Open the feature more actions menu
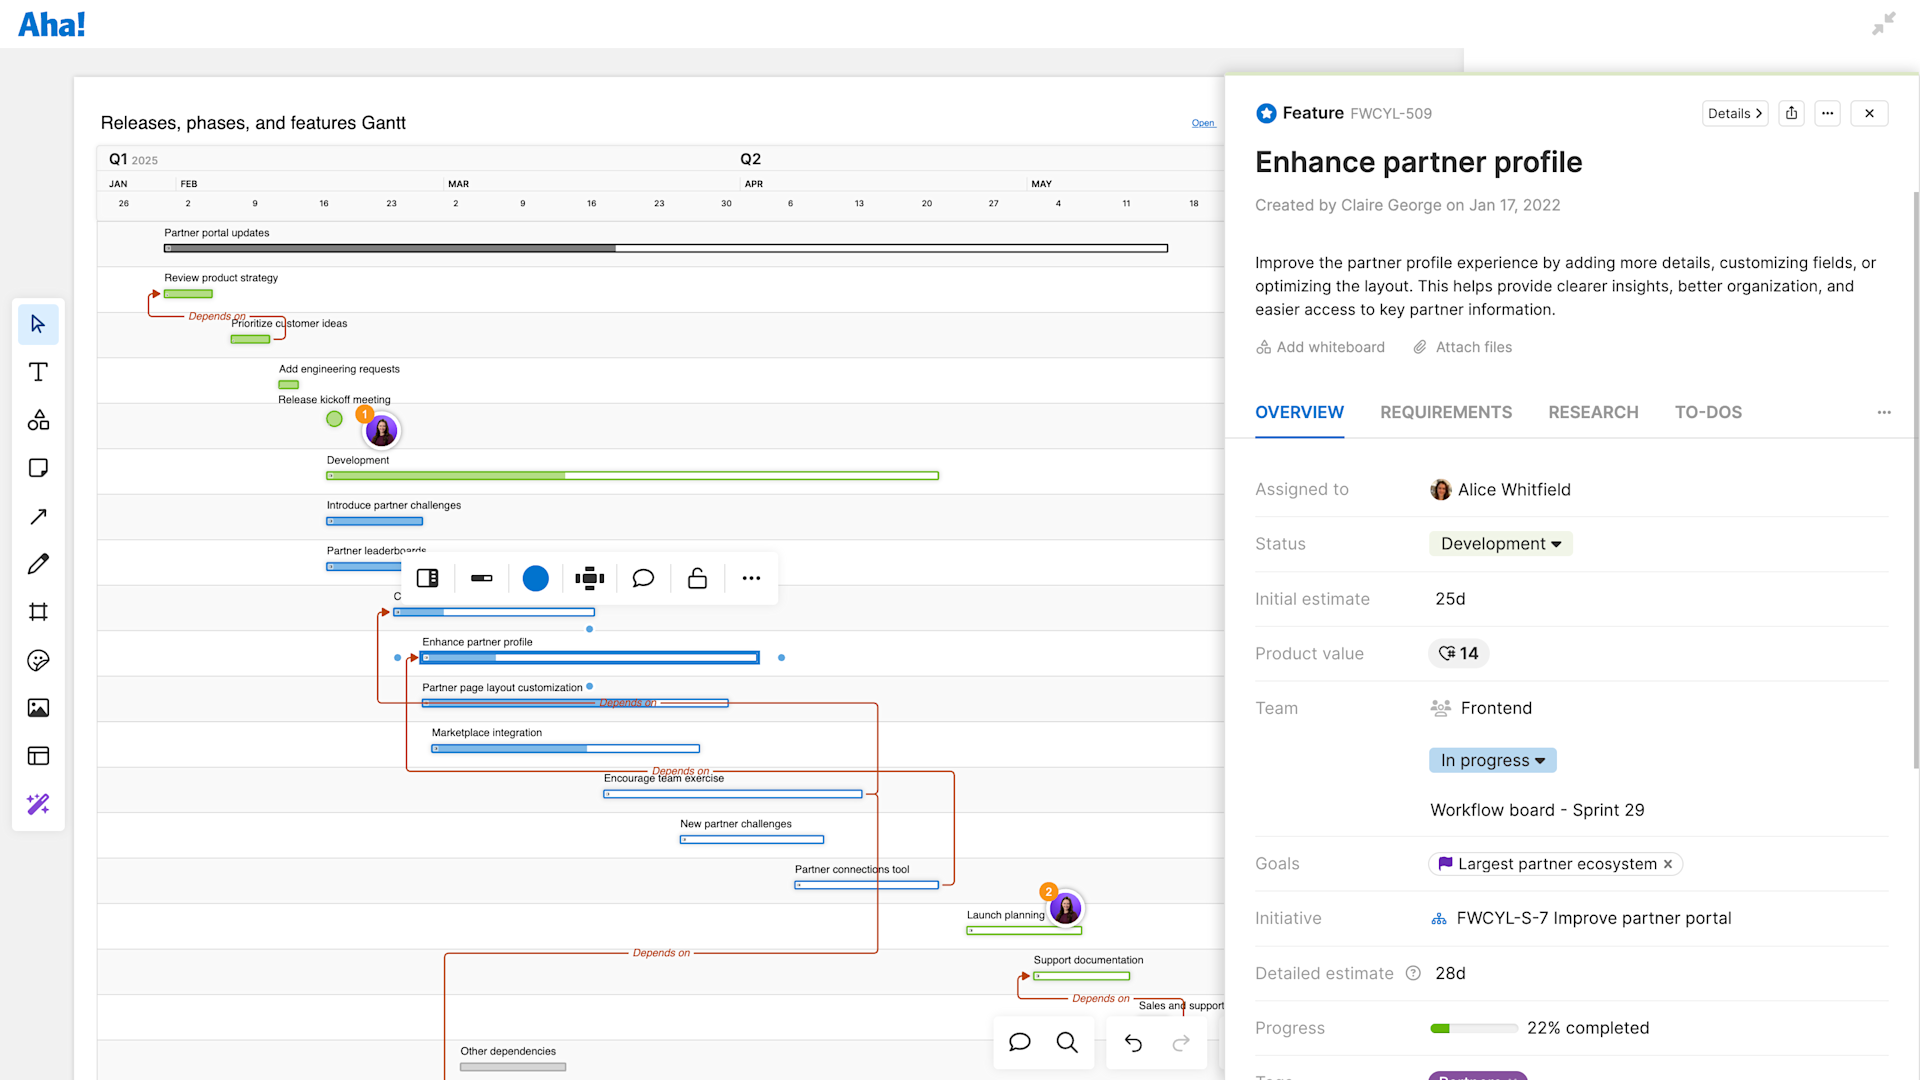1920x1080 pixels. 1828,113
